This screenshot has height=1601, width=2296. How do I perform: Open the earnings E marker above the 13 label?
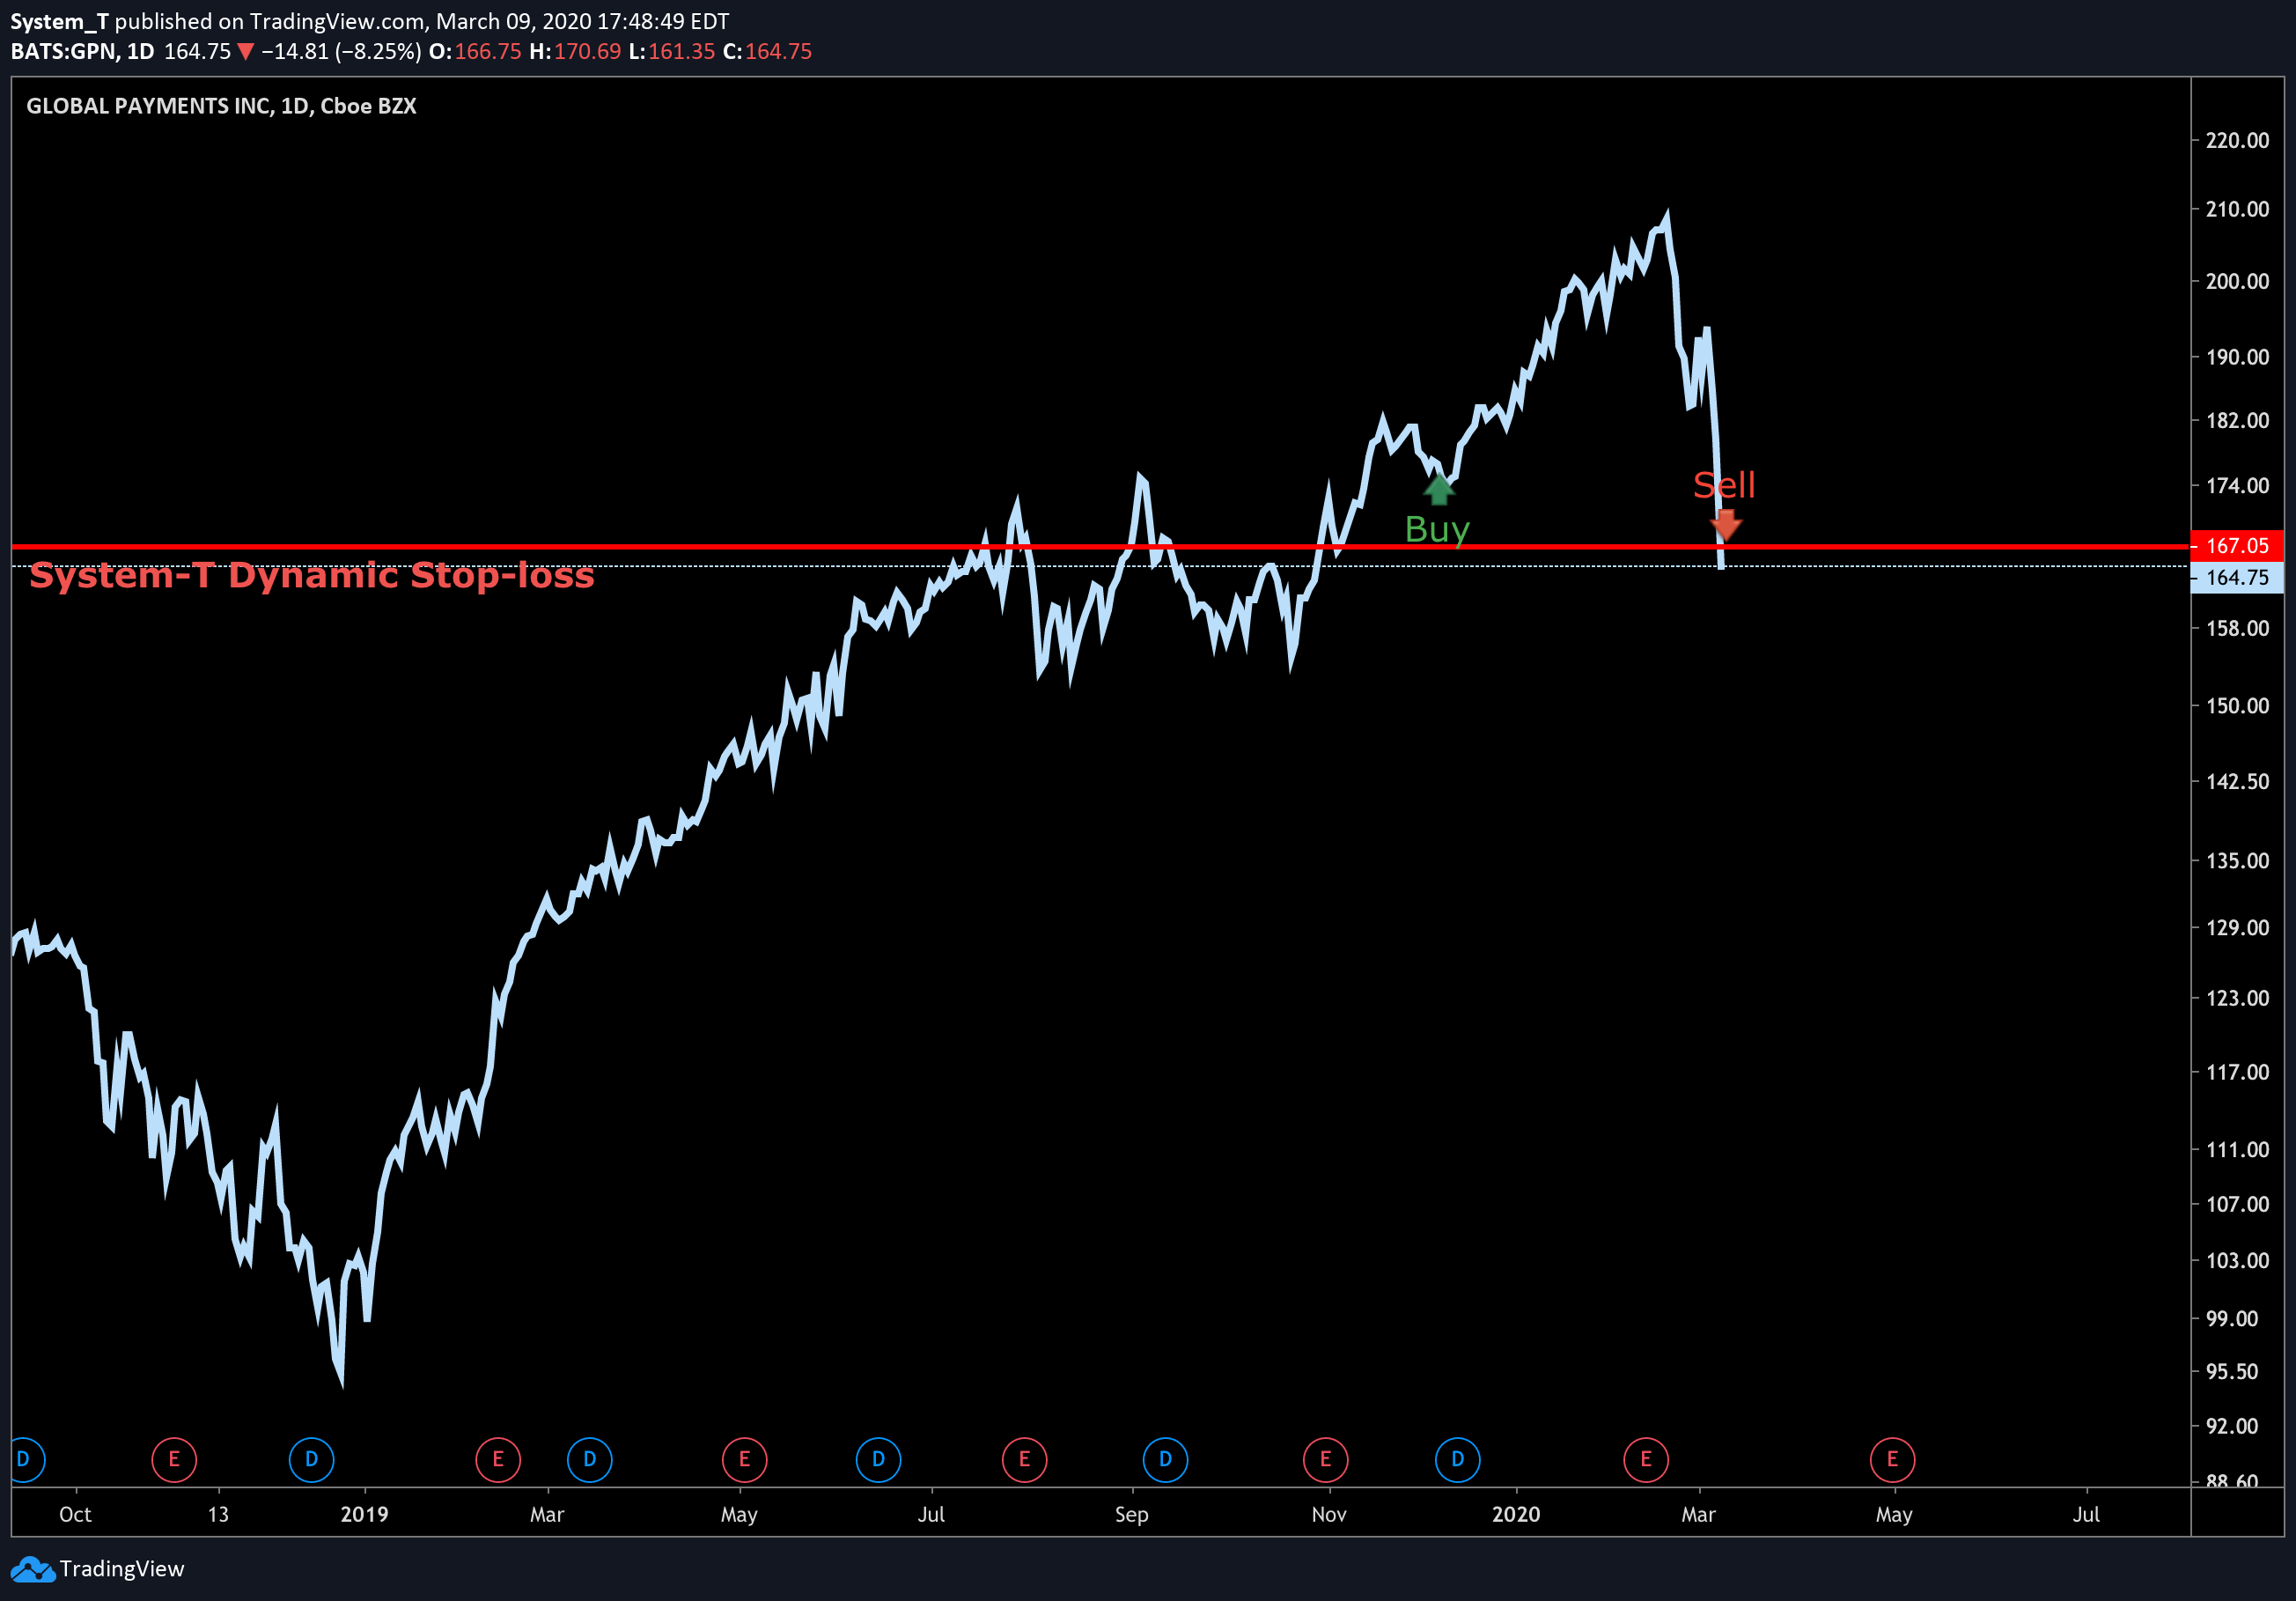click(174, 1459)
